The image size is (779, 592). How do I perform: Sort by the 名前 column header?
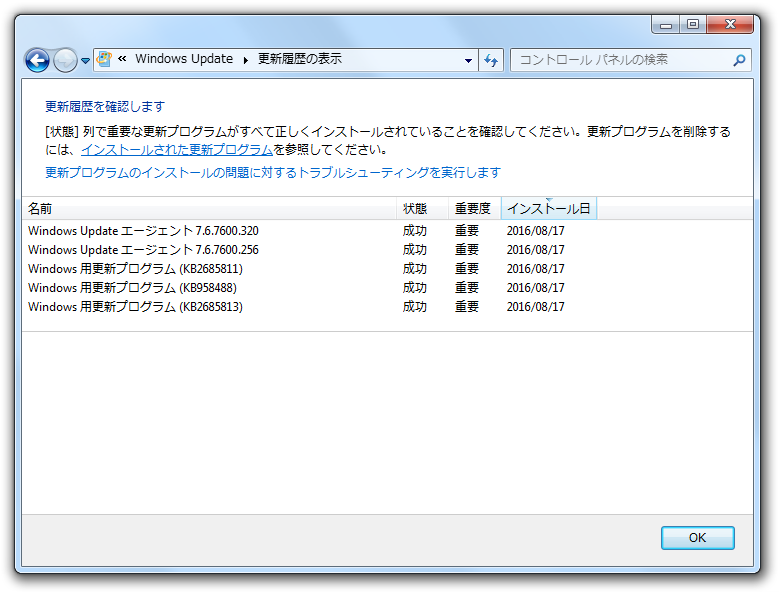[208, 209]
